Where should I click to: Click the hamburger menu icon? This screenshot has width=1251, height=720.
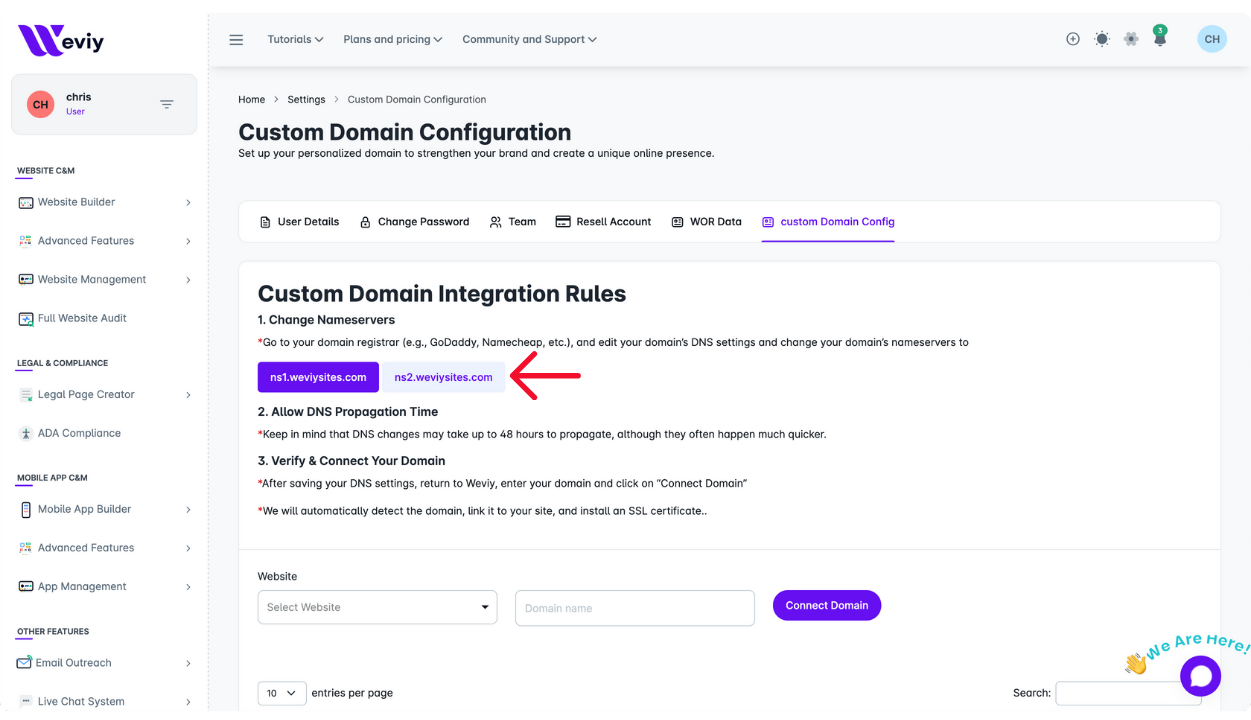236,40
